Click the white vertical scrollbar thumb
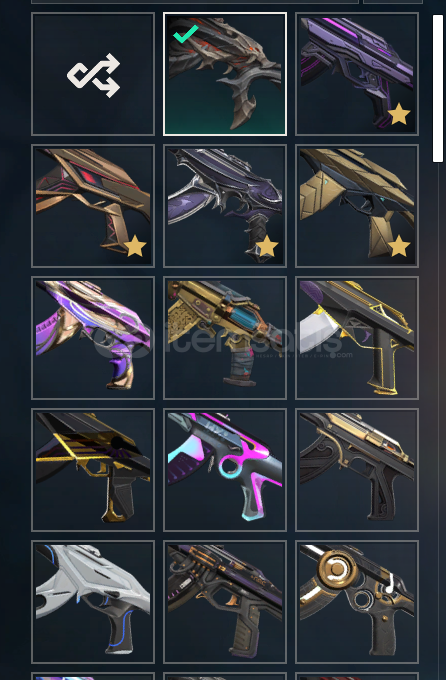The width and height of the screenshot is (446, 680). (437, 88)
